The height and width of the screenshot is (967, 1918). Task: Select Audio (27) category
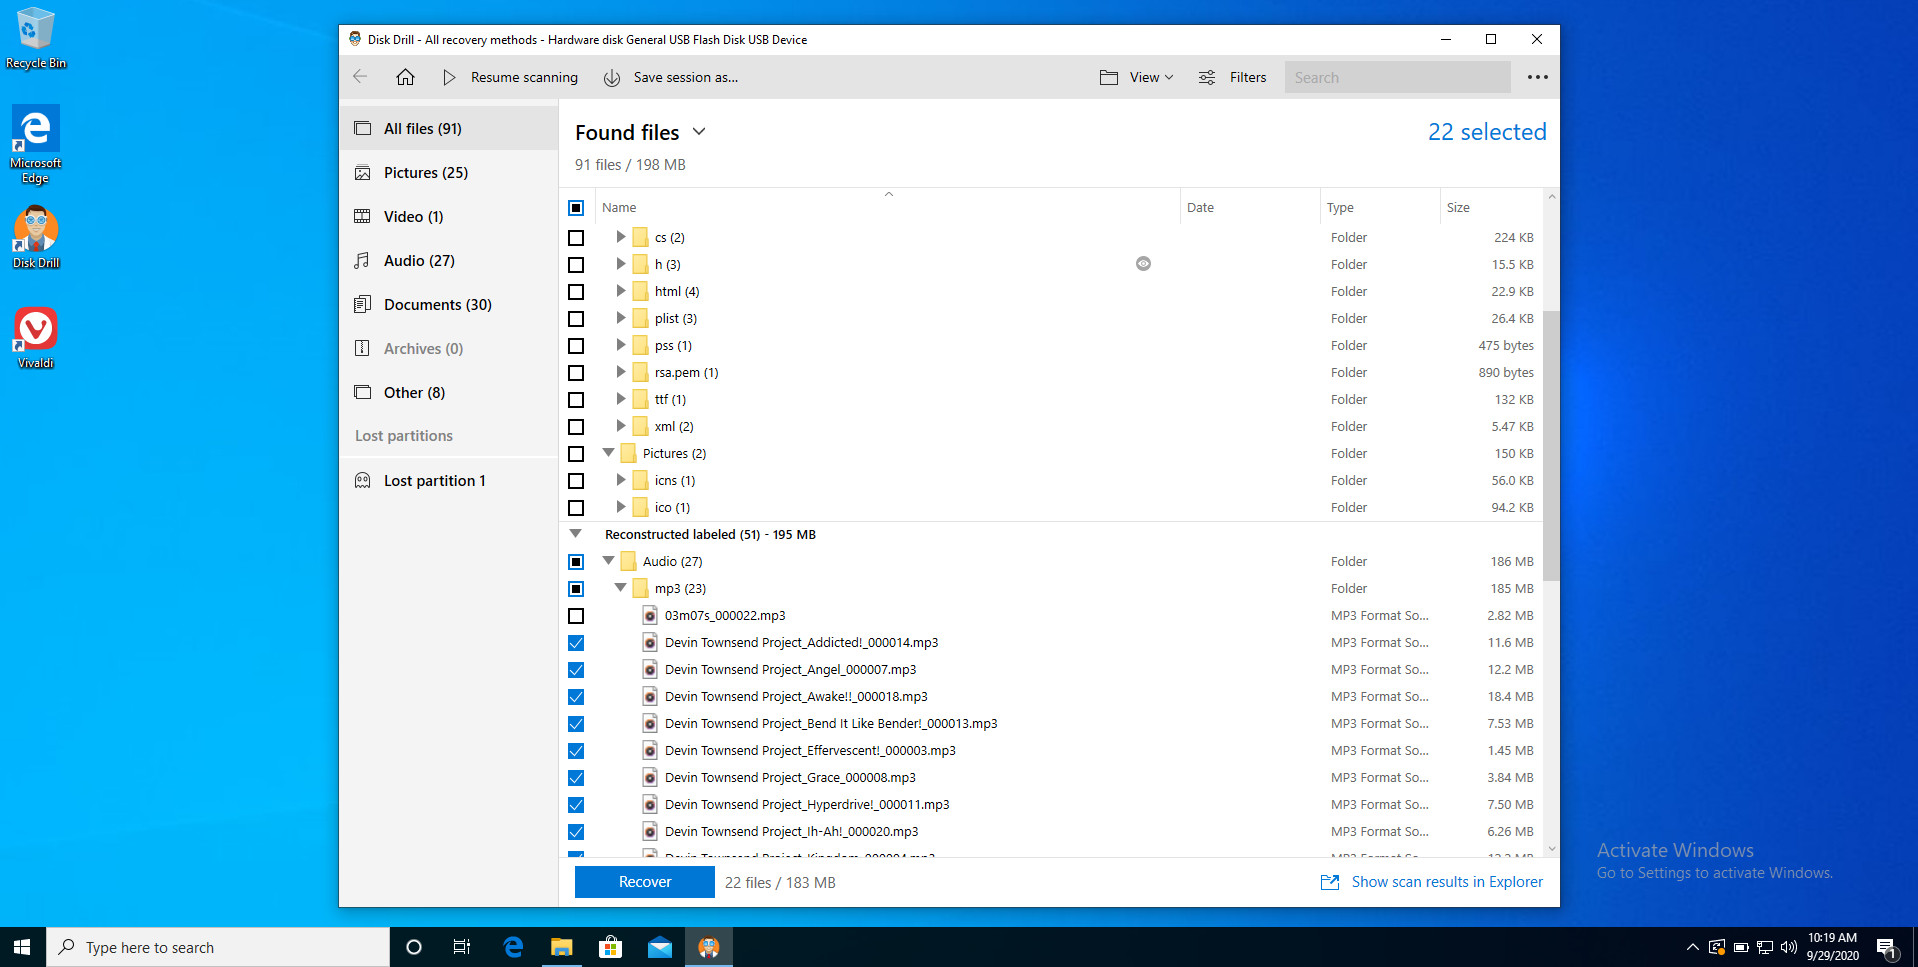(x=449, y=261)
